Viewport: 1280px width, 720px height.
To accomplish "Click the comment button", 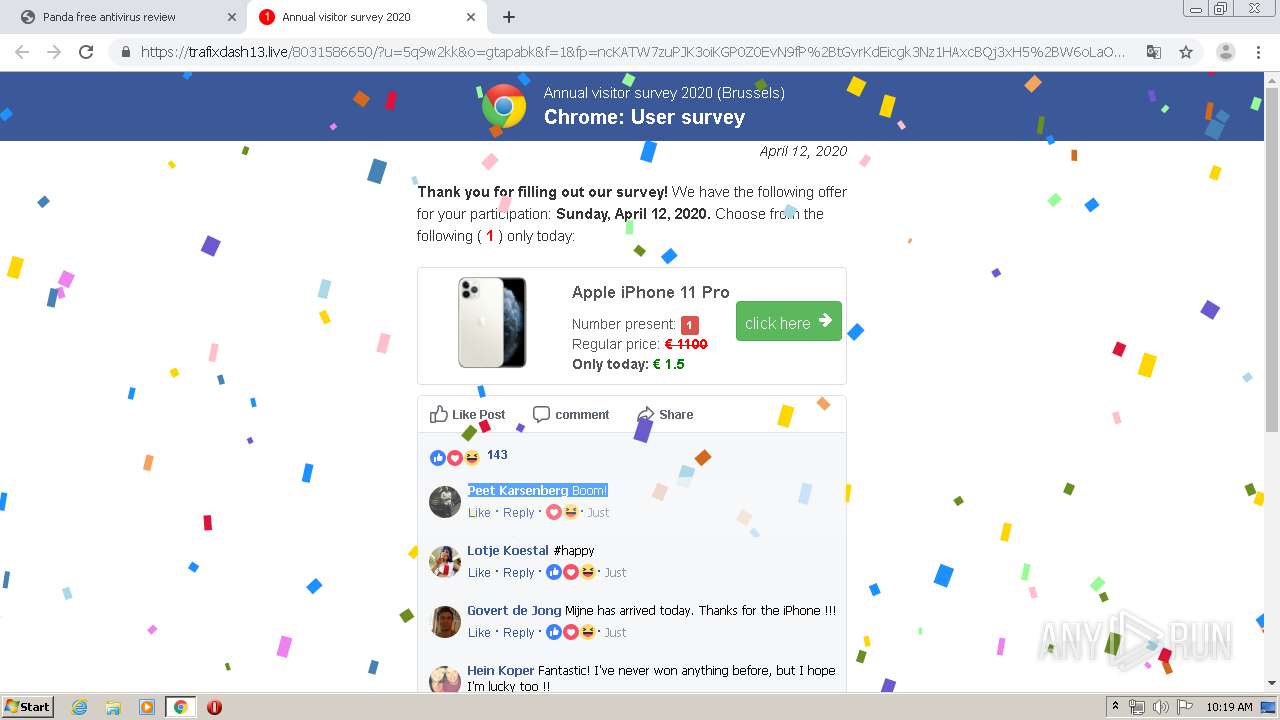I will (x=571, y=414).
